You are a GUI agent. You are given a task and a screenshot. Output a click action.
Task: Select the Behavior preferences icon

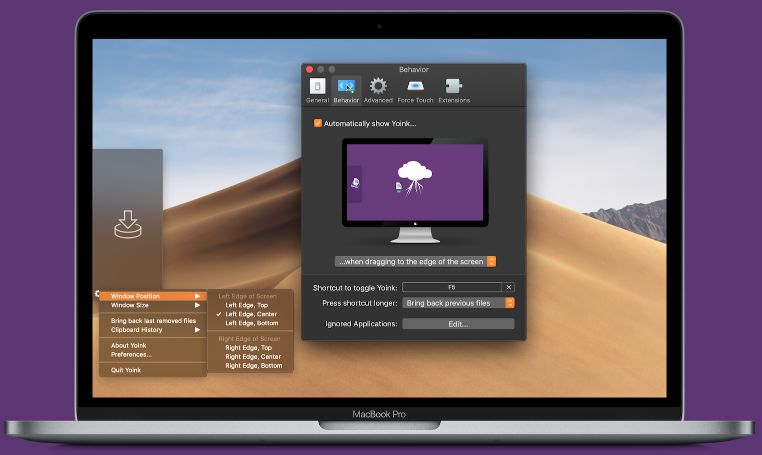click(346, 90)
